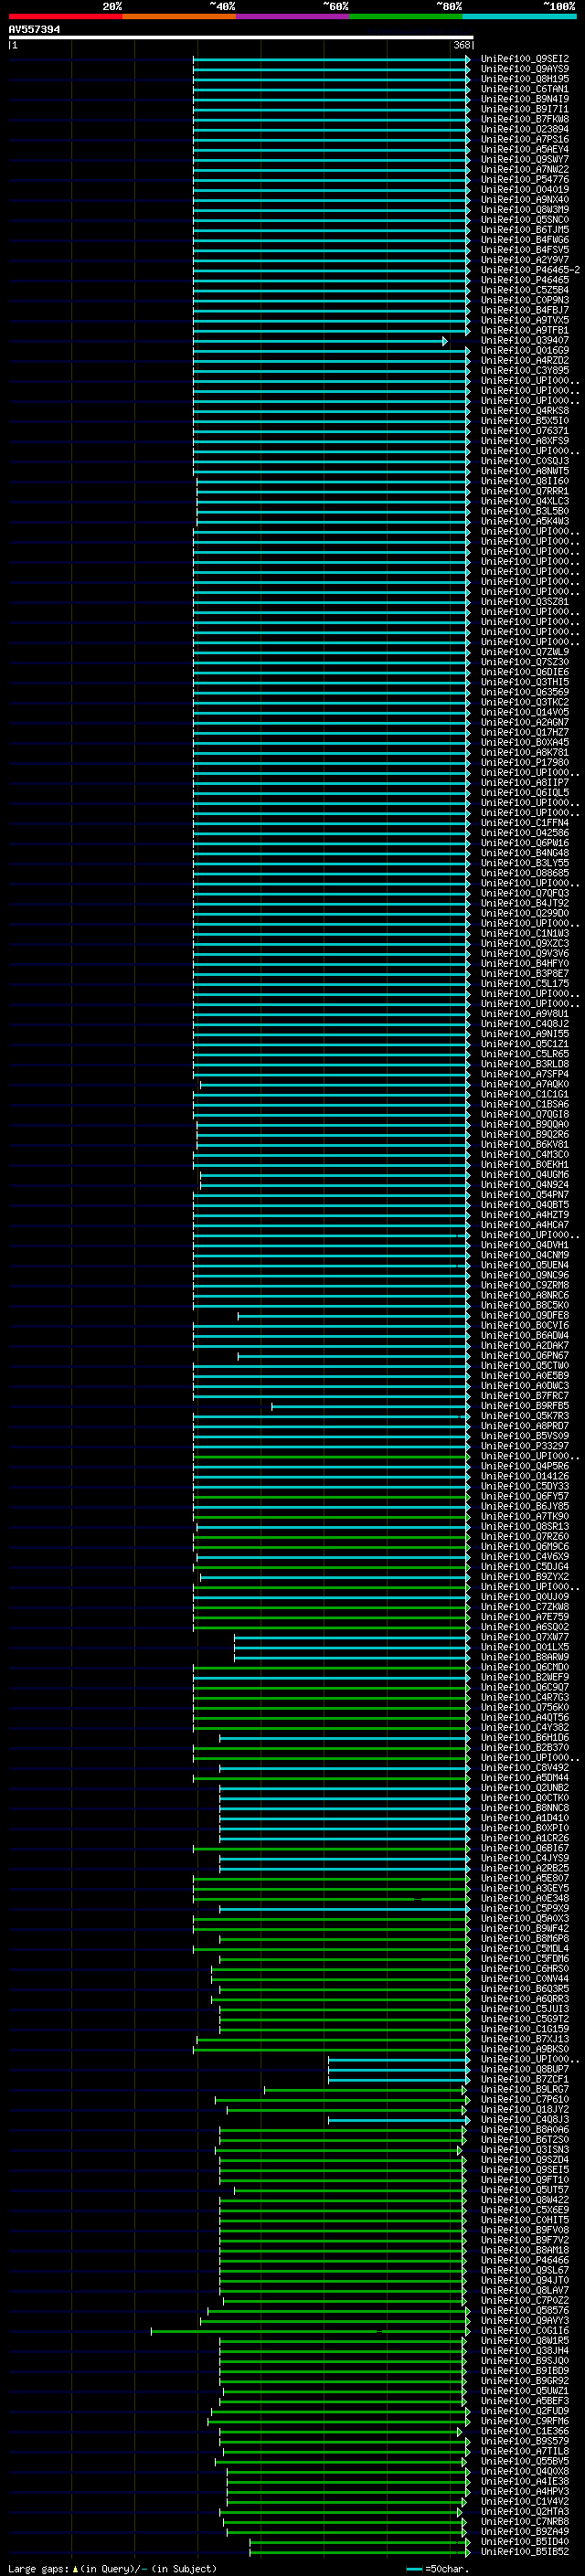Select the AV557394 query label

click(34, 29)
